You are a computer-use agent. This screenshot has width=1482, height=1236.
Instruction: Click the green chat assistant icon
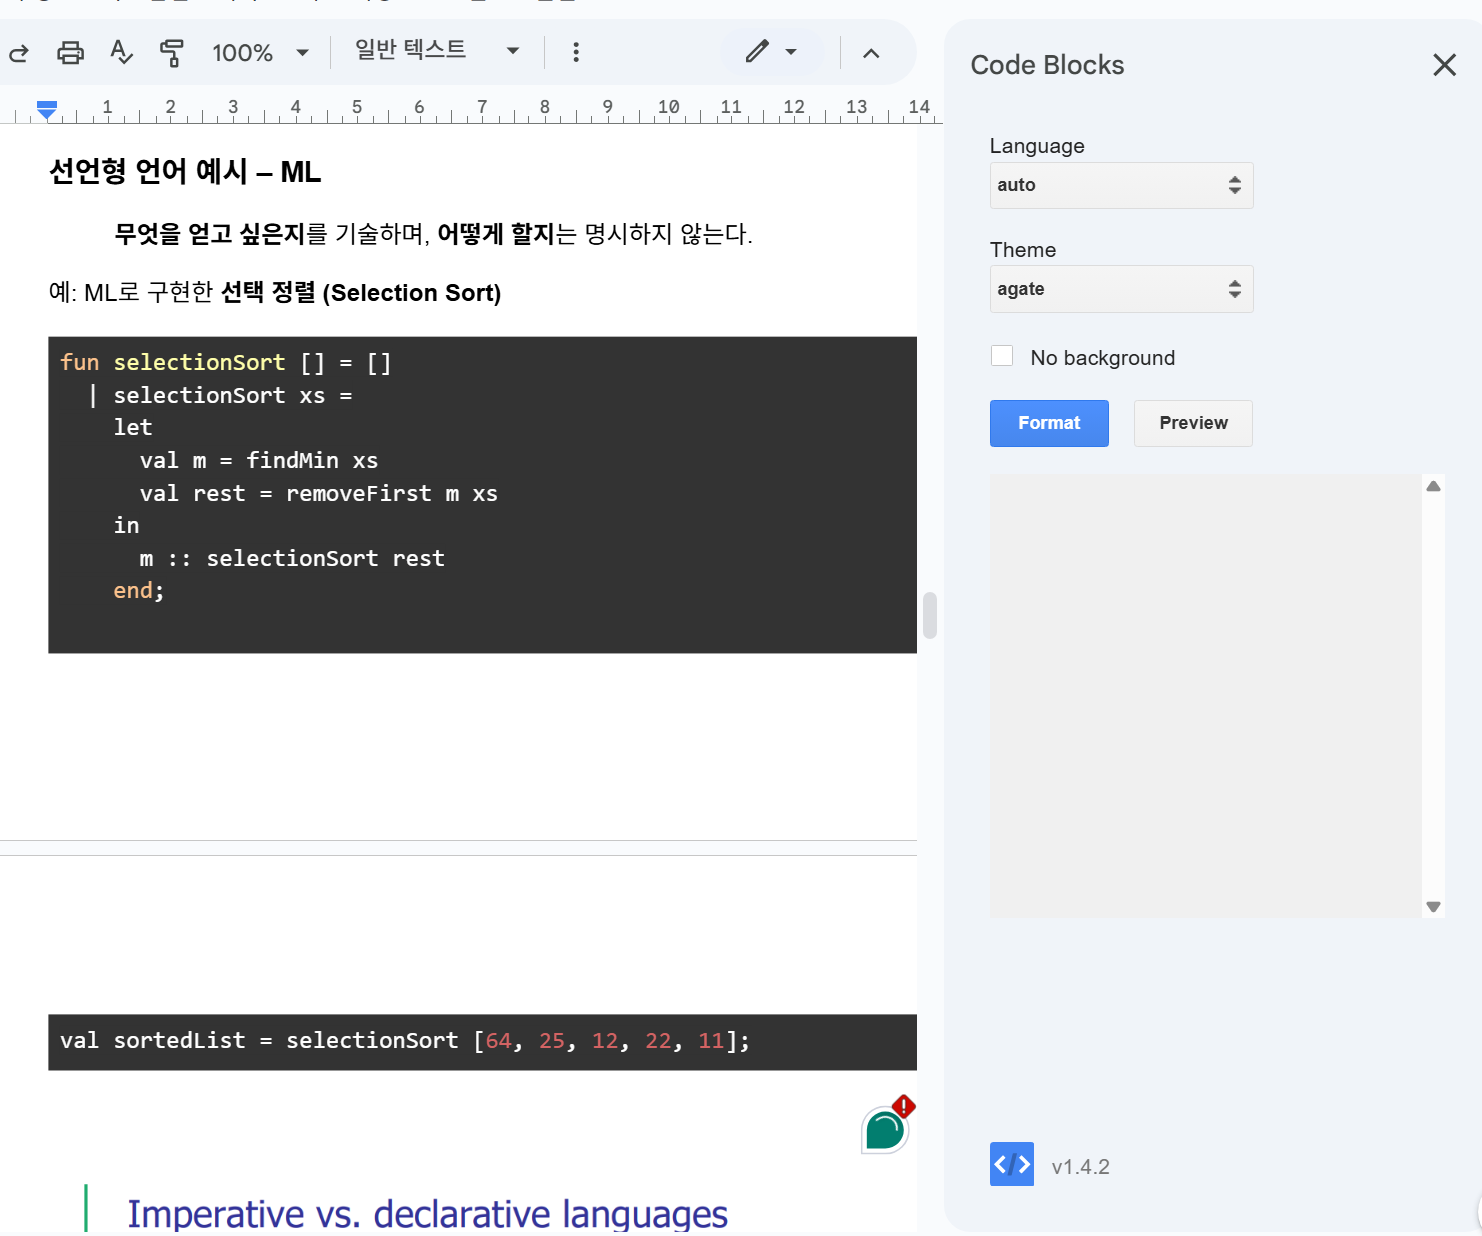click(x=886, y=1130)
